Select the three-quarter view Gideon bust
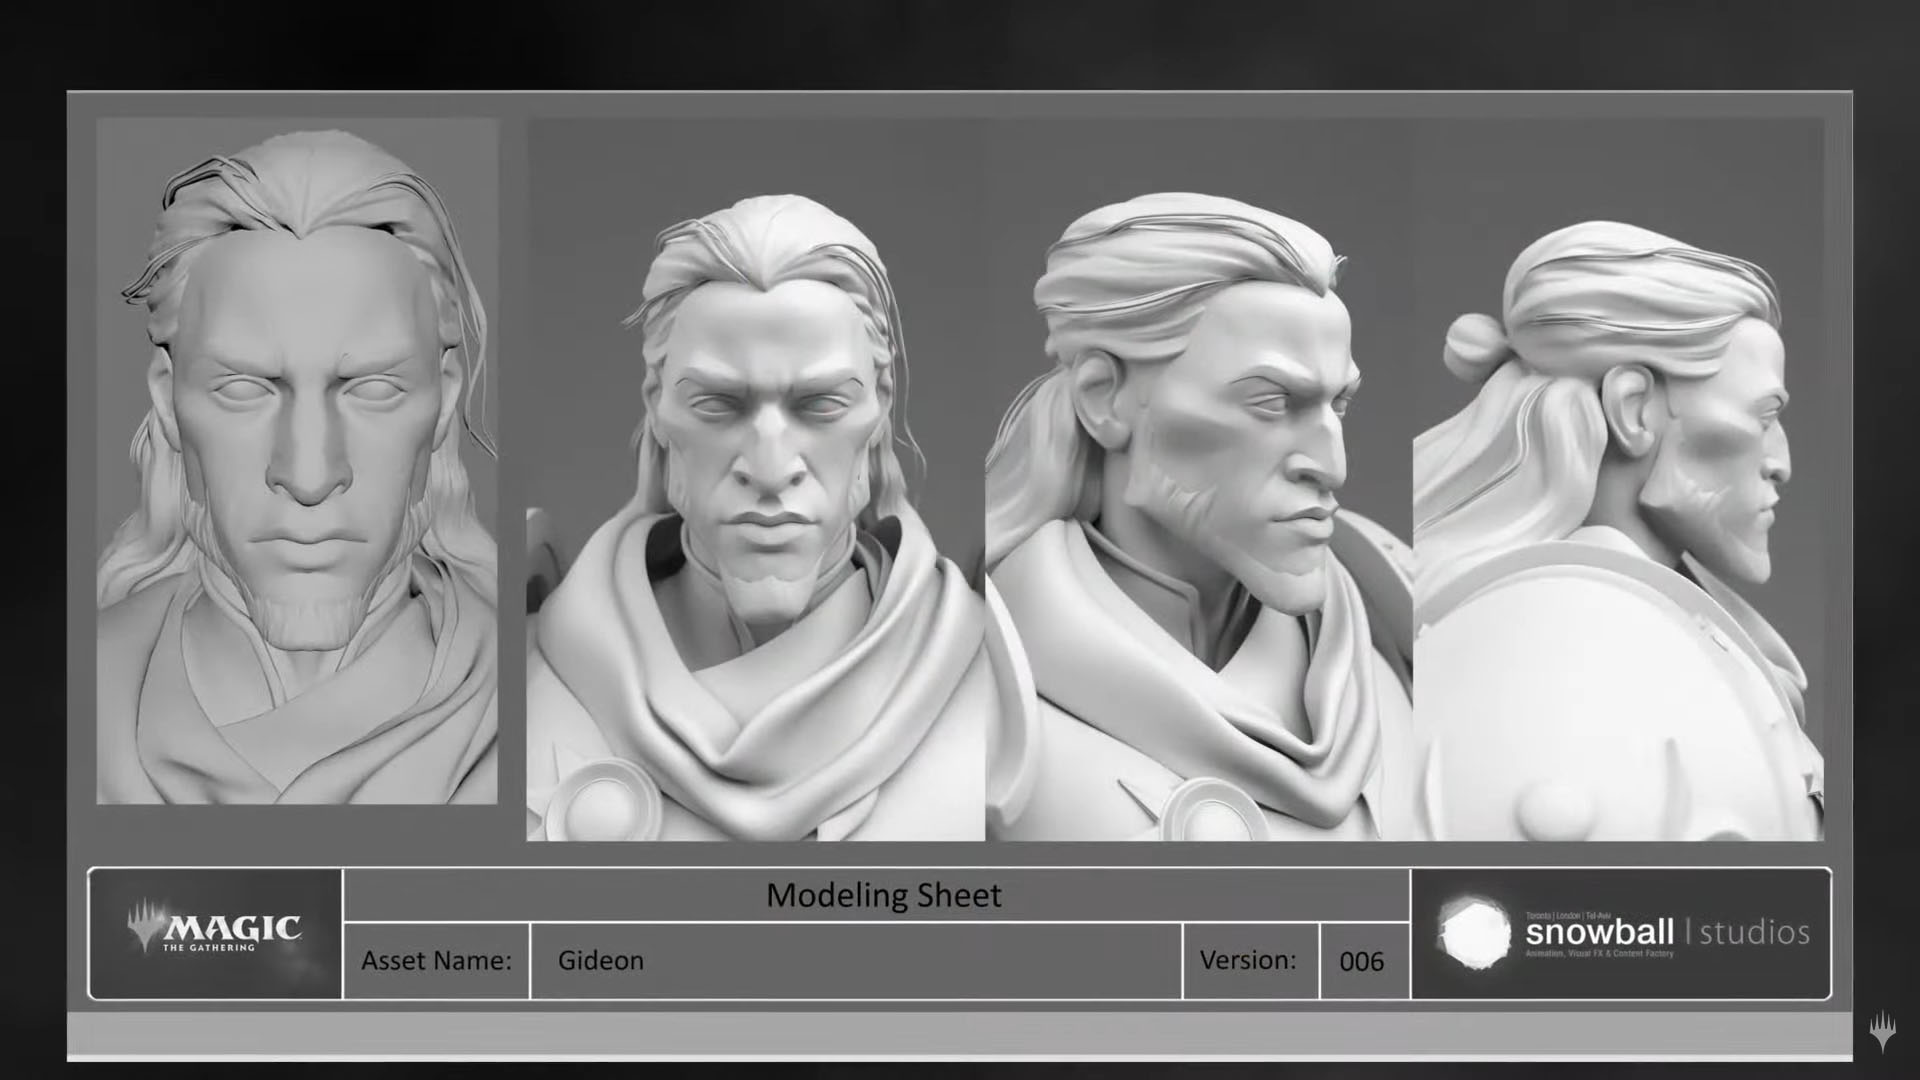Viewport: 1920px width, 1080px height. point(1199,480)
